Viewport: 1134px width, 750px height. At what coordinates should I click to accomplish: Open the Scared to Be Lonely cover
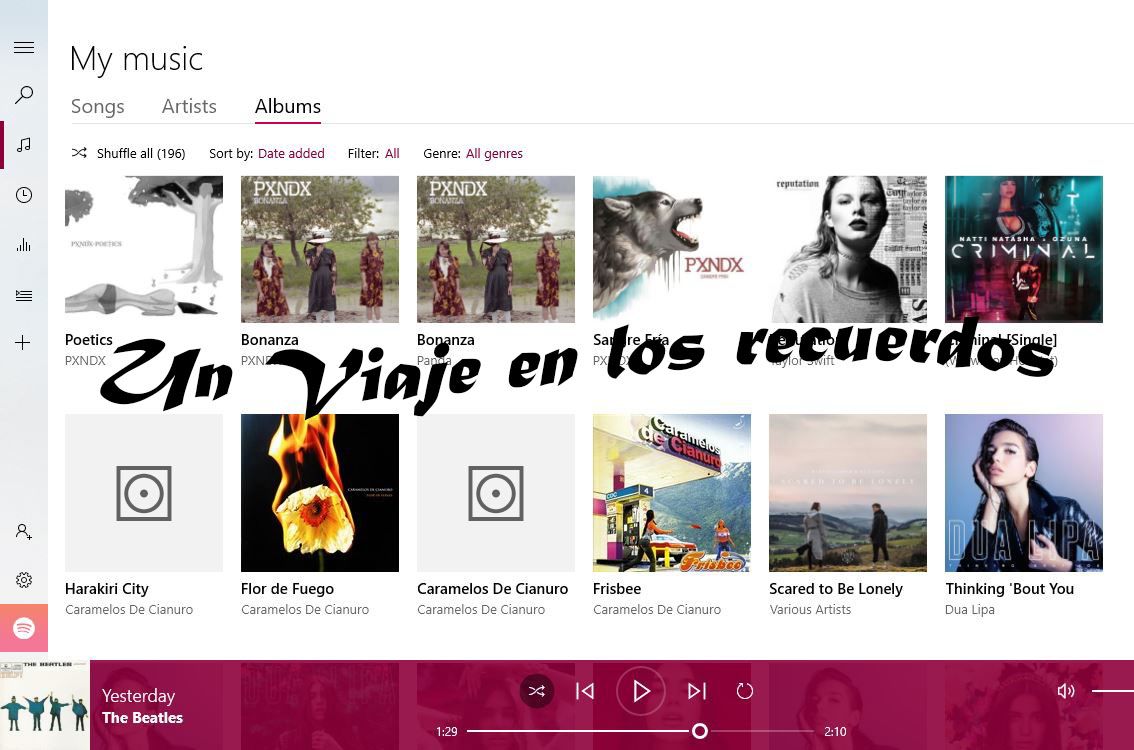tap(848, 493)
